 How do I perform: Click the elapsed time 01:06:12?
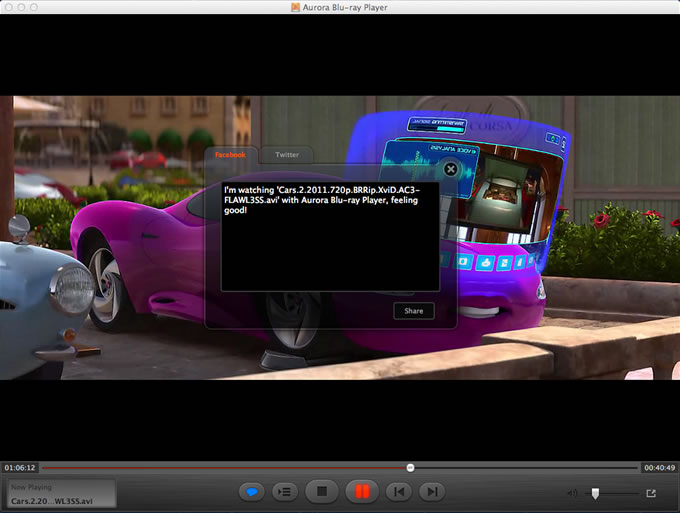click(x=20, y=468)
